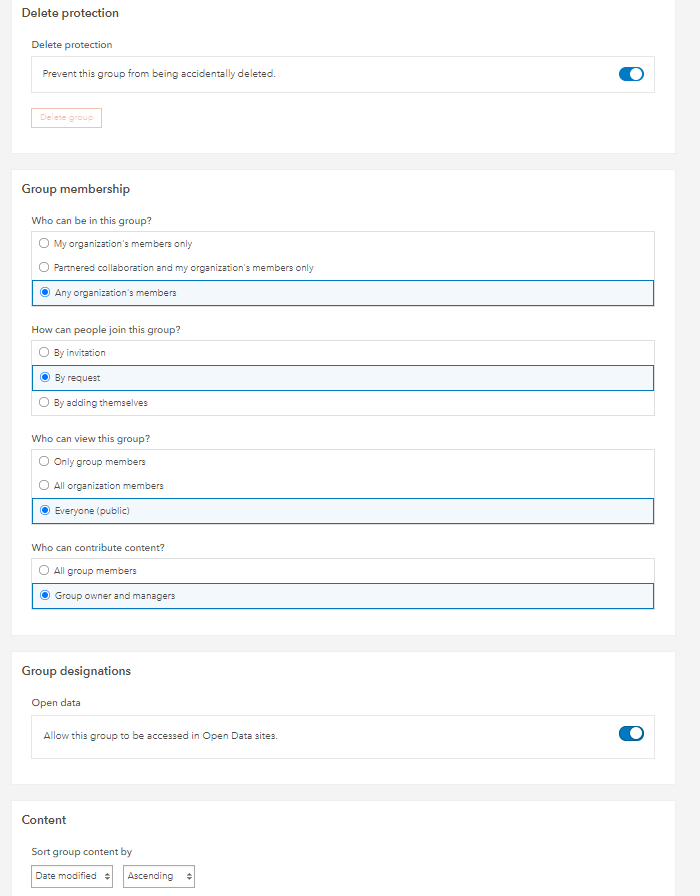The image size is (700, 896).
Task: Click the 'Allow this group to be accessed in Open Data sites' text
Action: pos(160,736)
